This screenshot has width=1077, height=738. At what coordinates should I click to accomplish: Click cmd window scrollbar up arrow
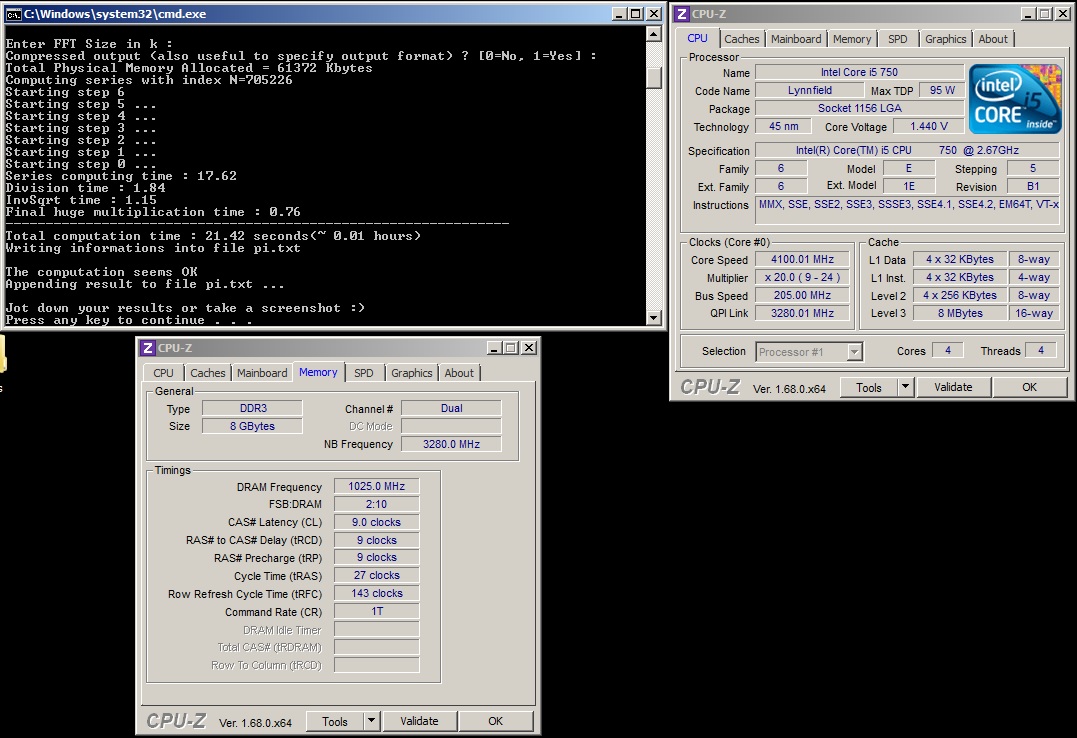654,33
